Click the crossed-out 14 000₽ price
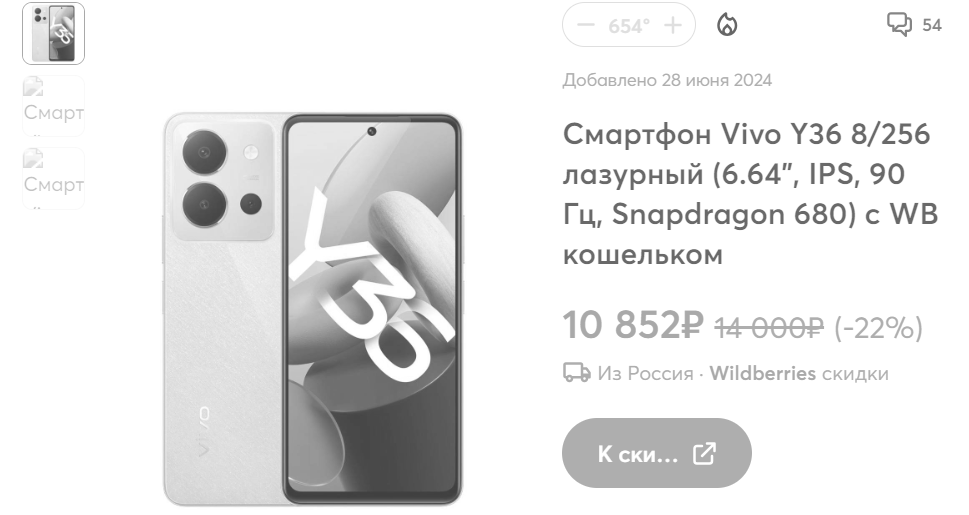 point(769,328)
